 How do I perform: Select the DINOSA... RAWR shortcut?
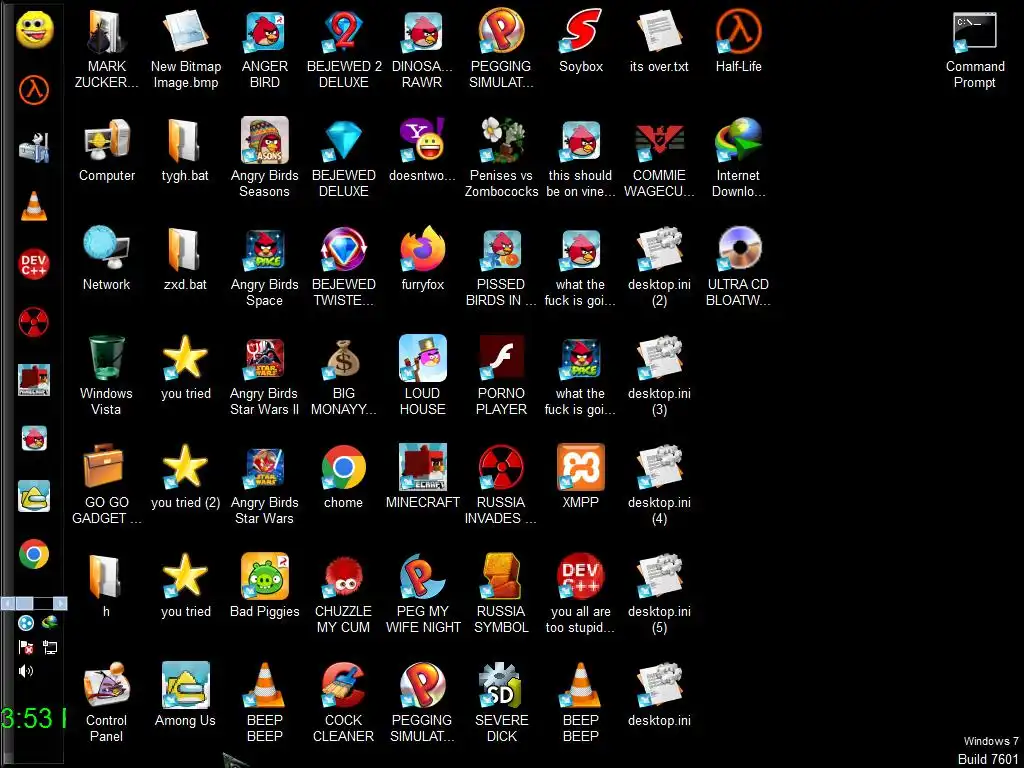pos(423,49)
